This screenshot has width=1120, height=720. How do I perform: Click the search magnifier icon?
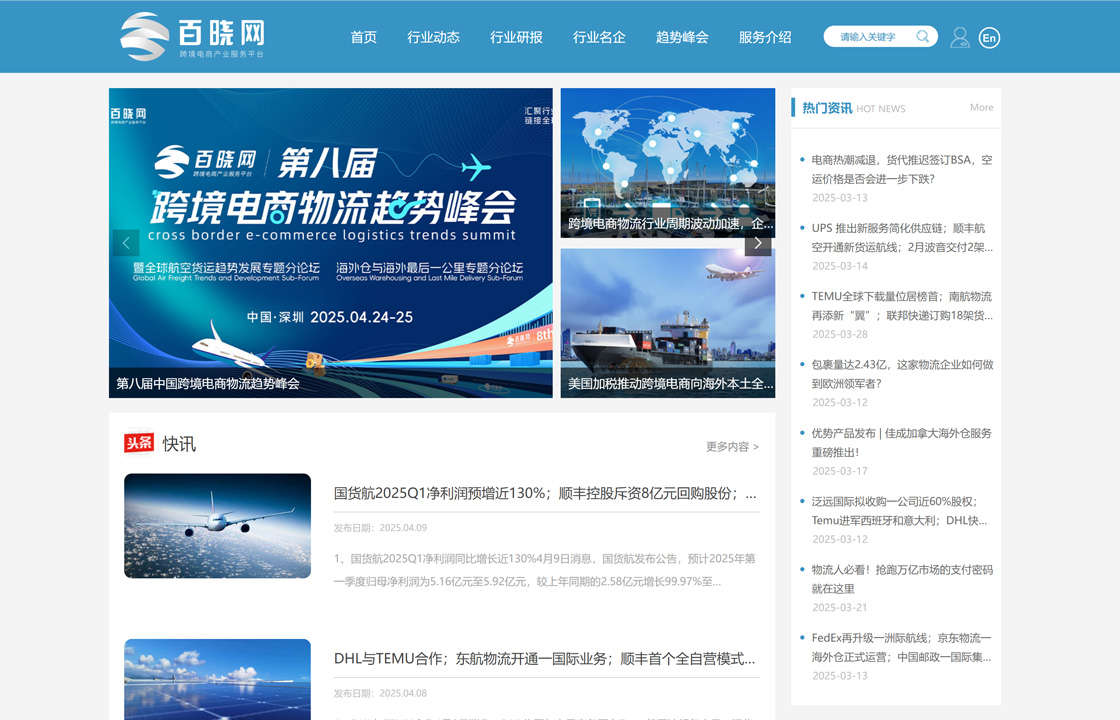923,36
